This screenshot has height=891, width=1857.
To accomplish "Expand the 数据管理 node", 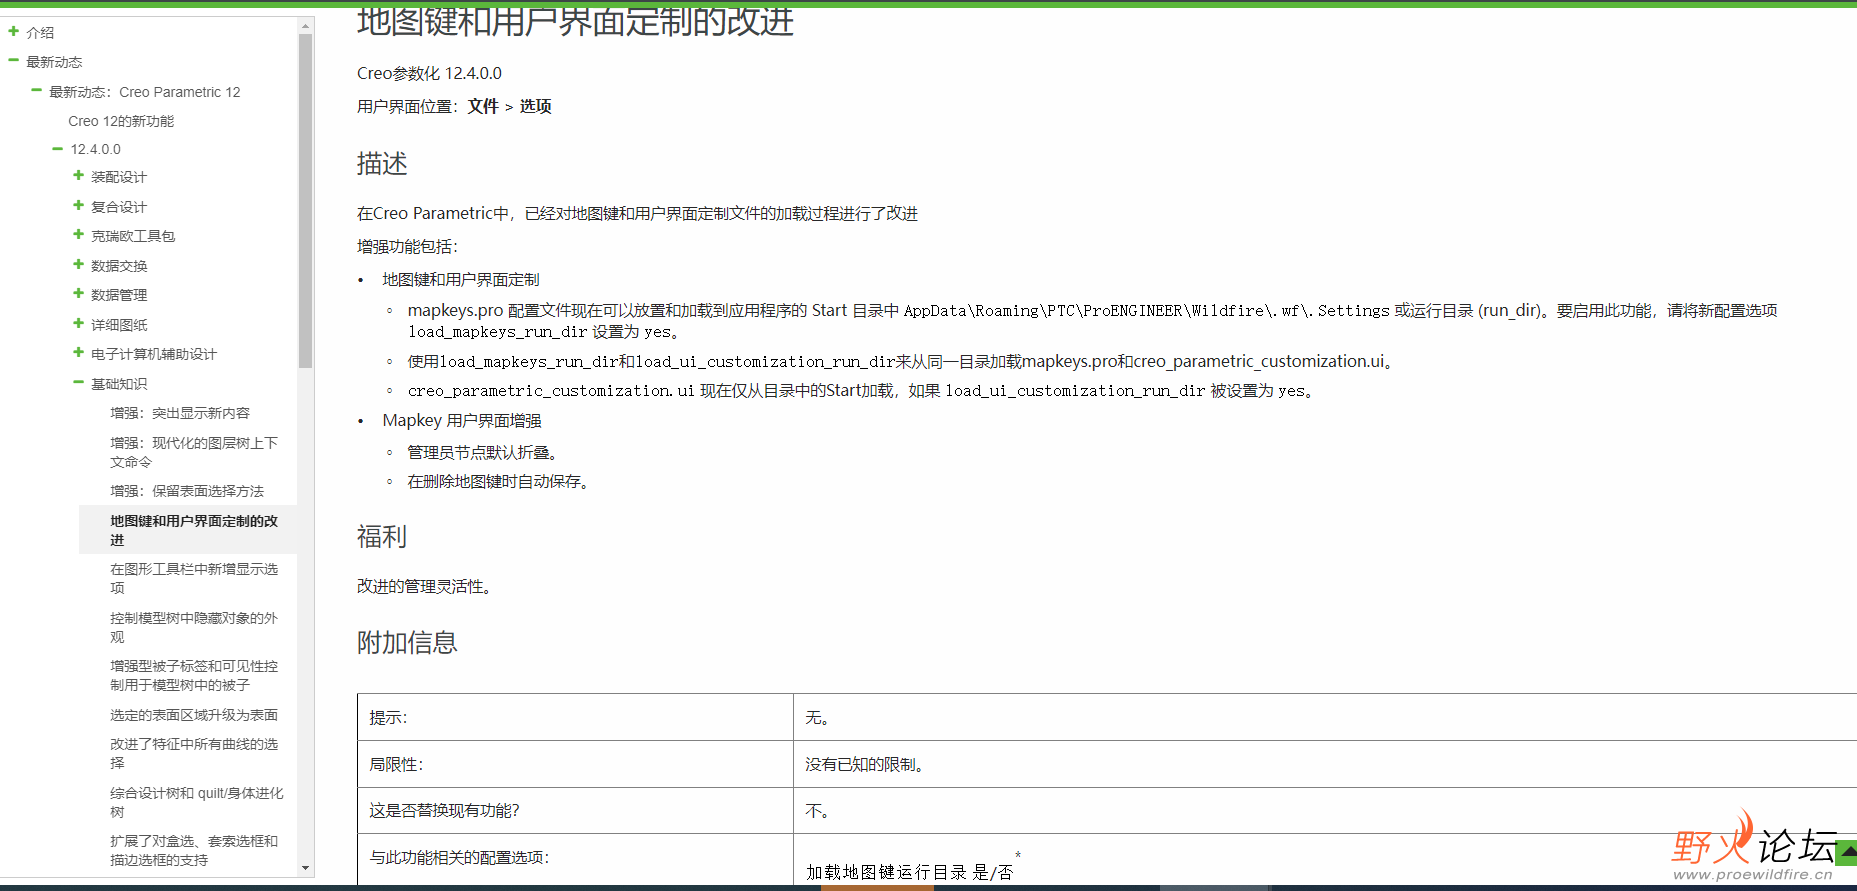I will coord(78,294).
